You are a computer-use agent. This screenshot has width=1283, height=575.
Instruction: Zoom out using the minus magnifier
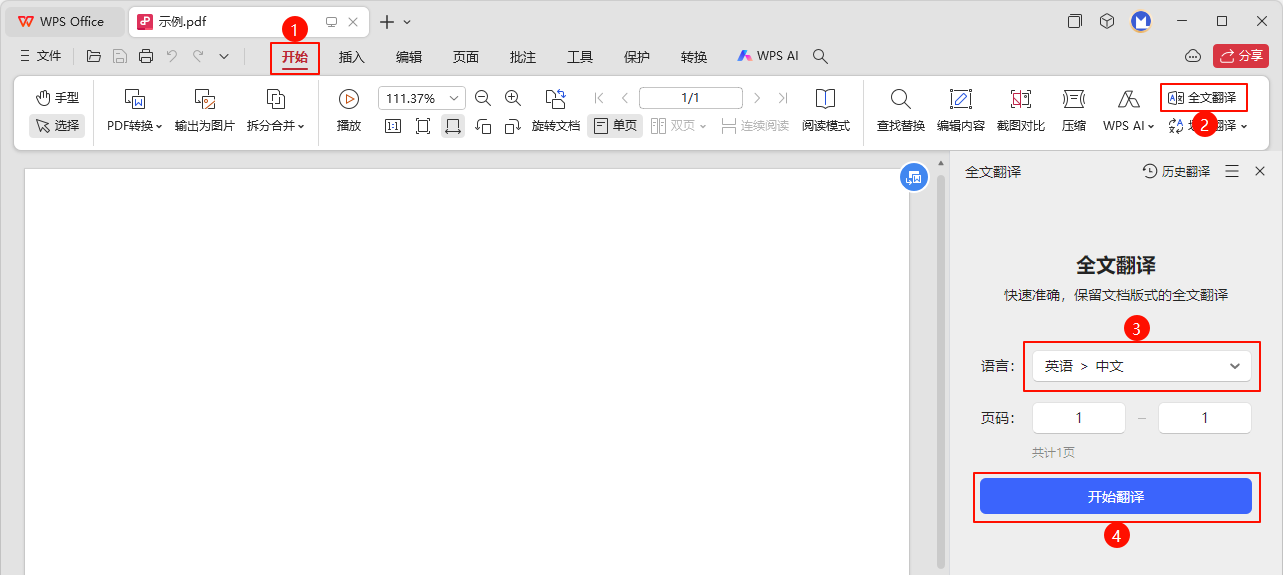click(483, 98)
